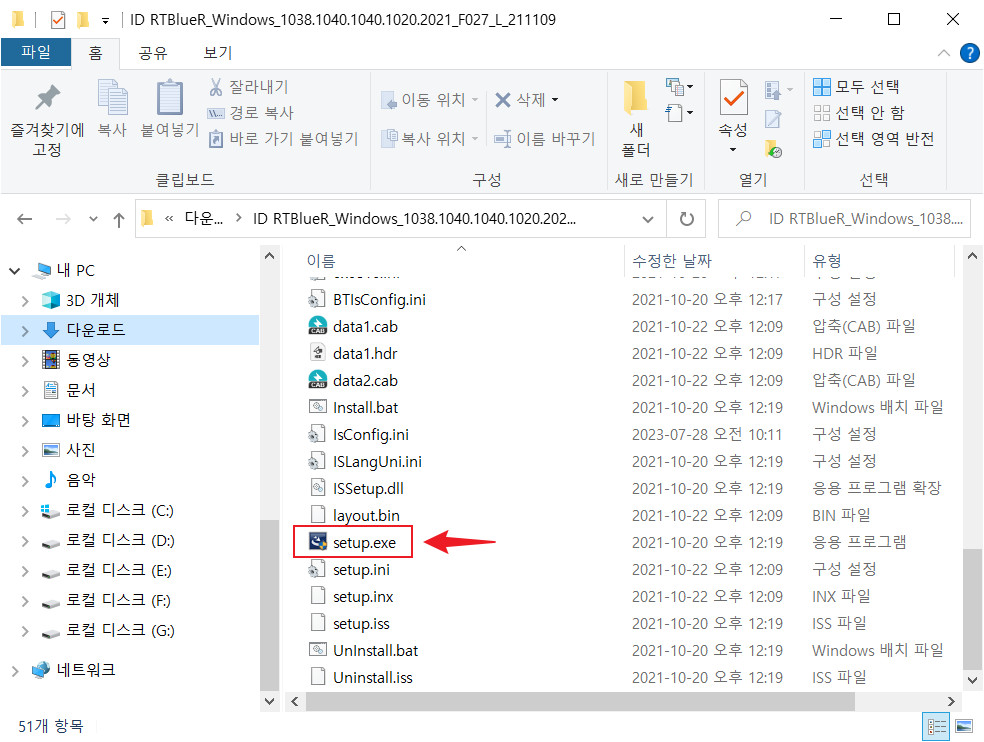This screenshot has width=984, height=742.
Task: Switch to Details view icon in status bar
Action: click(935, 727)
